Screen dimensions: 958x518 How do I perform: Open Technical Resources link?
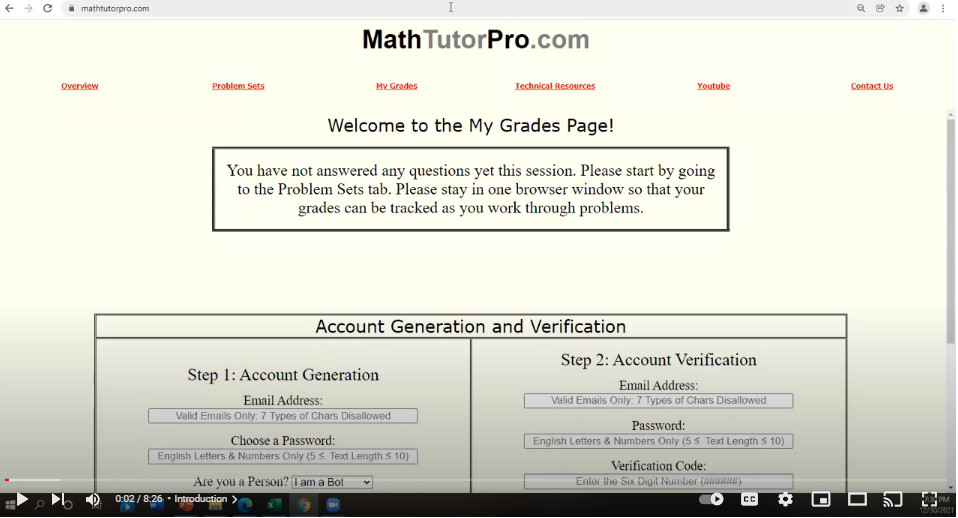[555, 86]
